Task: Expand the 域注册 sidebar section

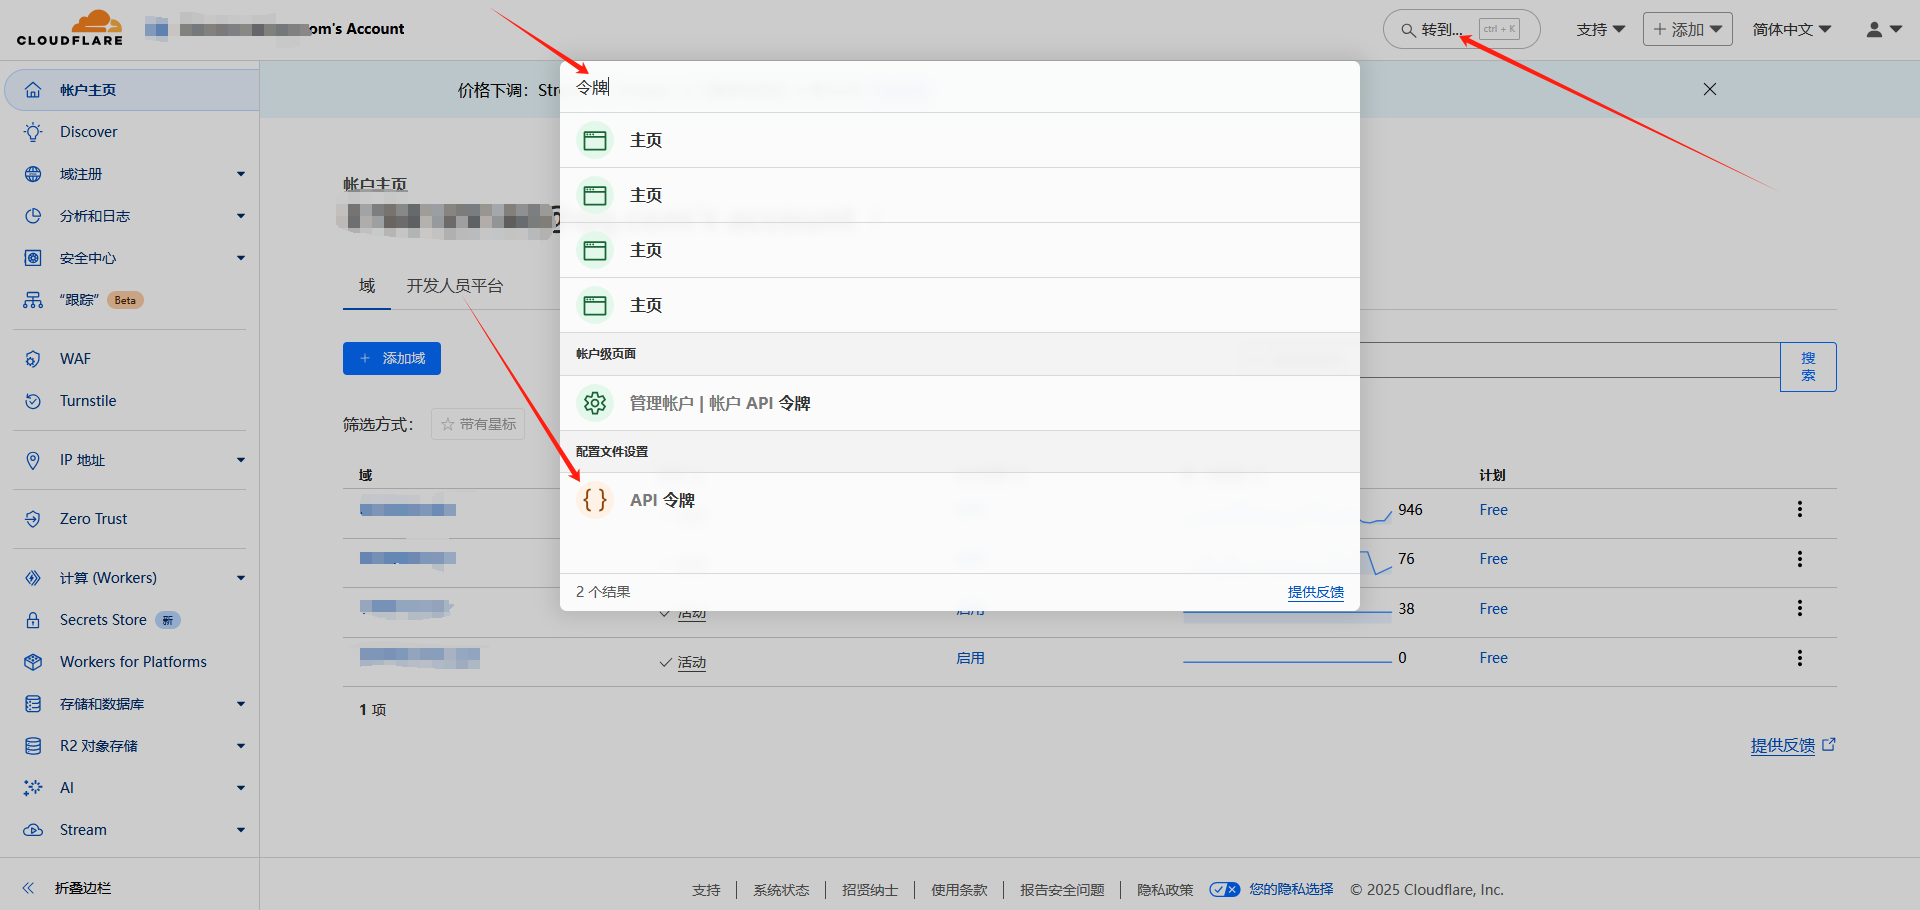Action: 240,174
